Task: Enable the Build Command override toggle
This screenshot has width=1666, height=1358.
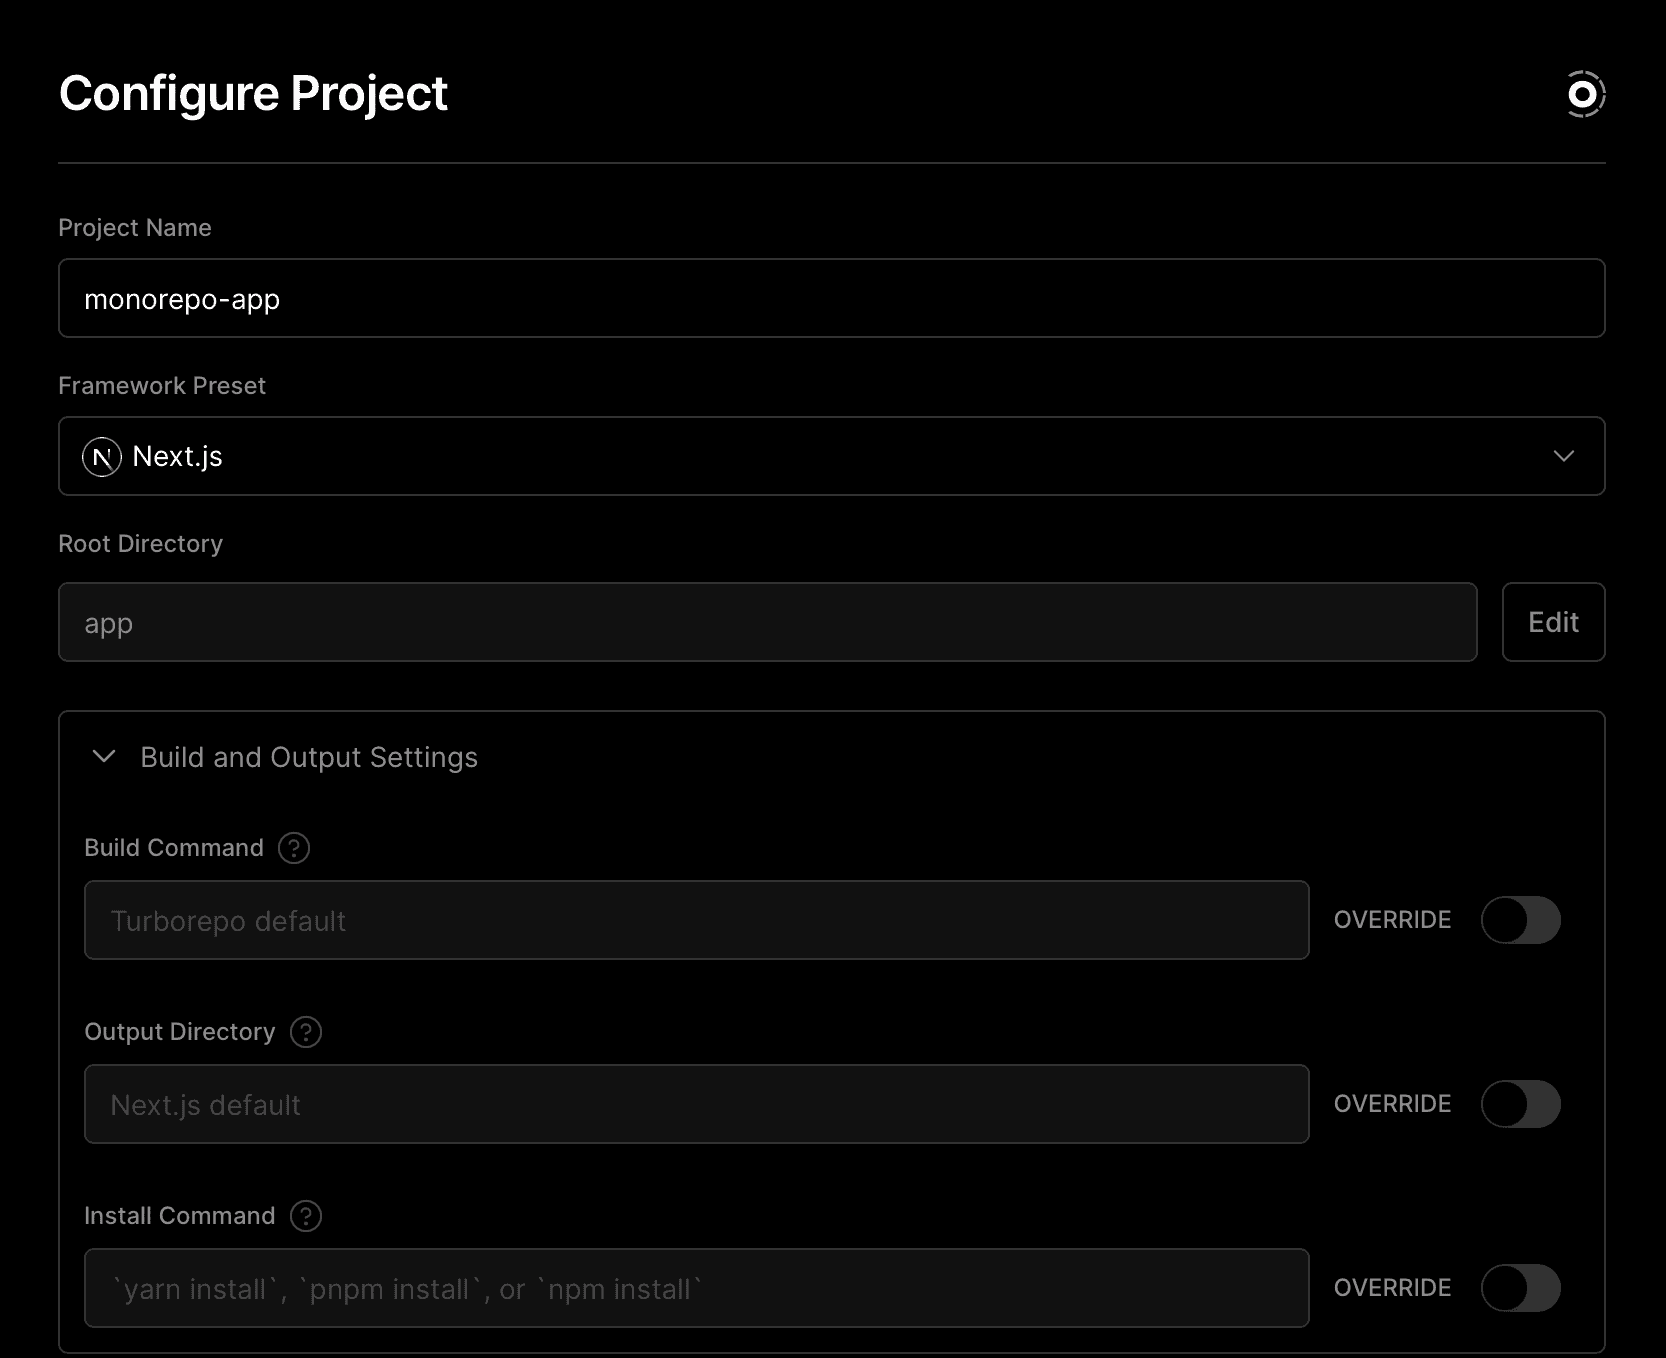Action: pyautogui.click(x=1521, y=920)
